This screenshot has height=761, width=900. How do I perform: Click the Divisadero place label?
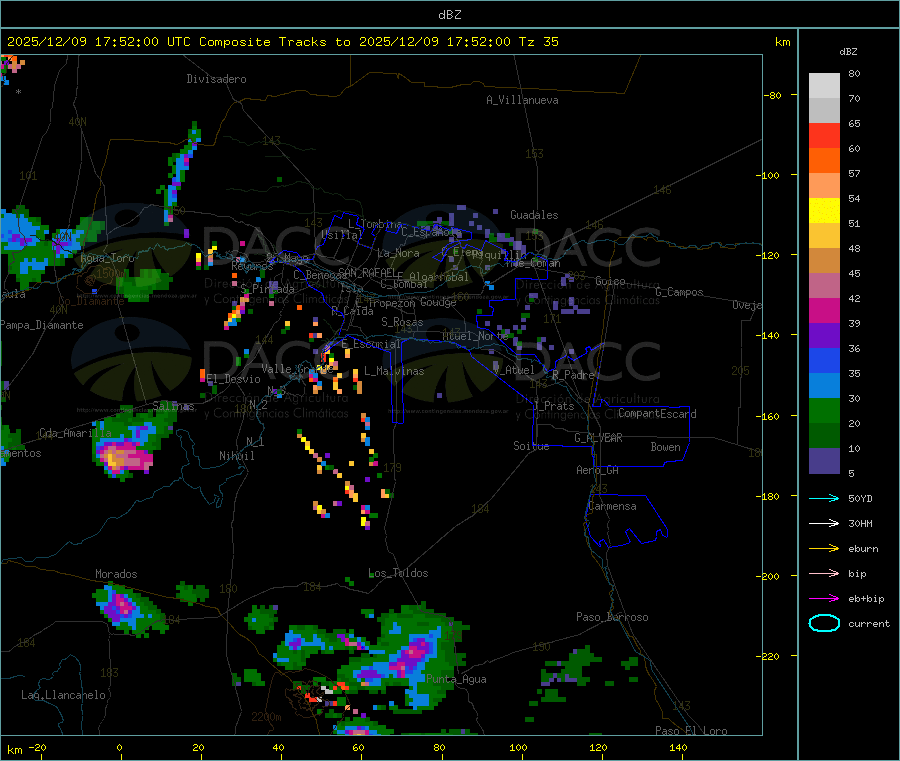pos(216,79)
